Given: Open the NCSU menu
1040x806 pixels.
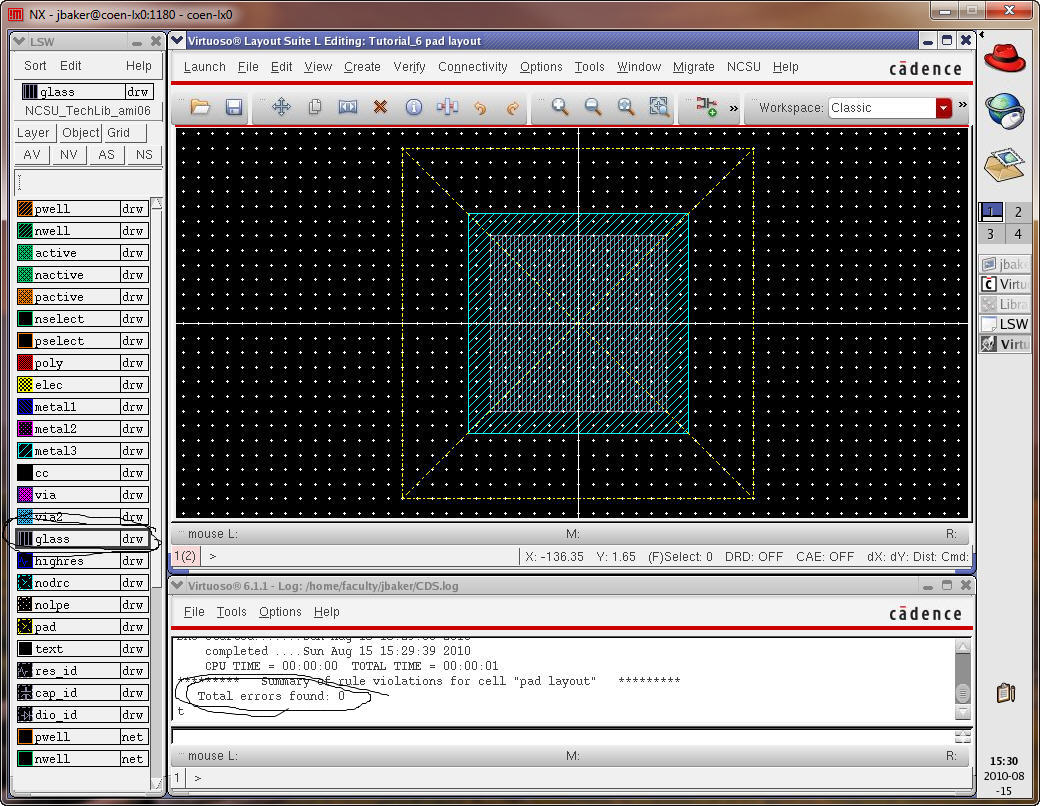Looking at the screenshot, I should (743, 67).
